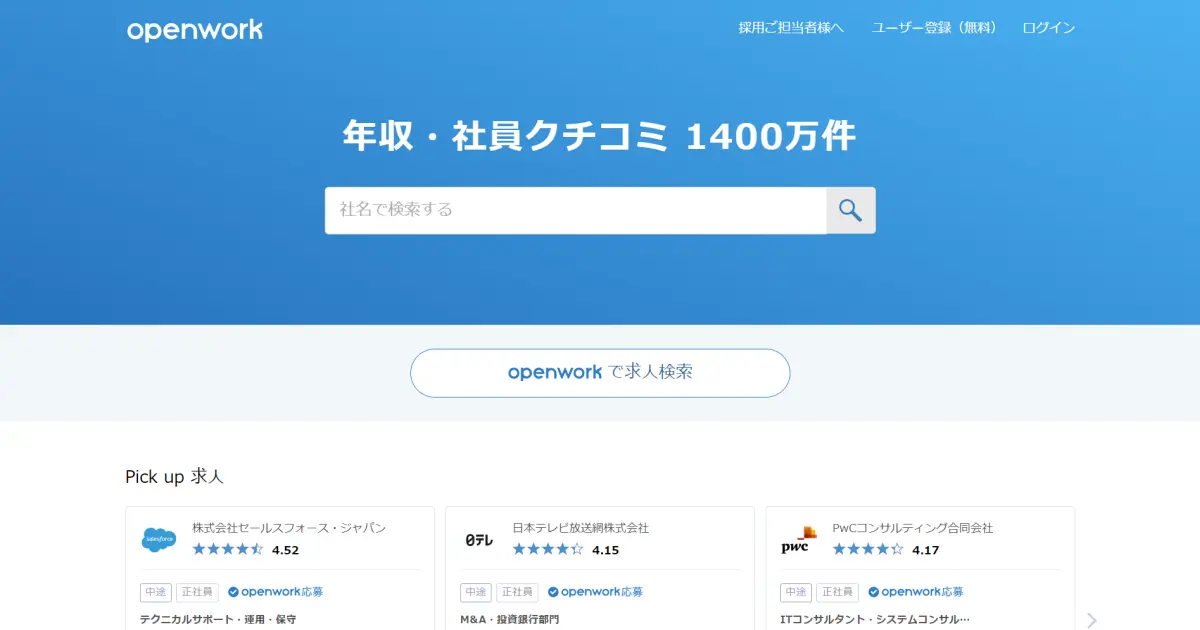Click 中途 tag on Salesforce card
The height and width of the screenshot is (630, 1200).
pos(156,592)
